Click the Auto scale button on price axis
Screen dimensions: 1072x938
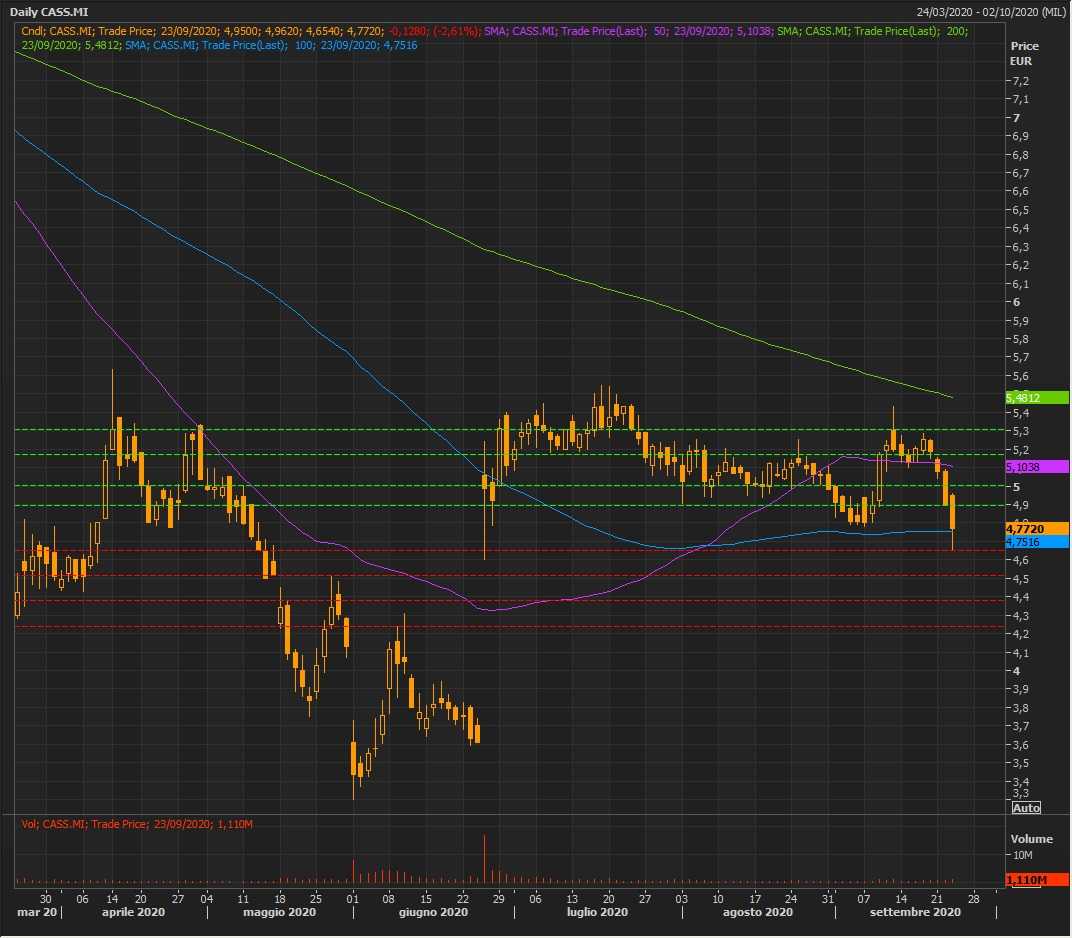1026,807
